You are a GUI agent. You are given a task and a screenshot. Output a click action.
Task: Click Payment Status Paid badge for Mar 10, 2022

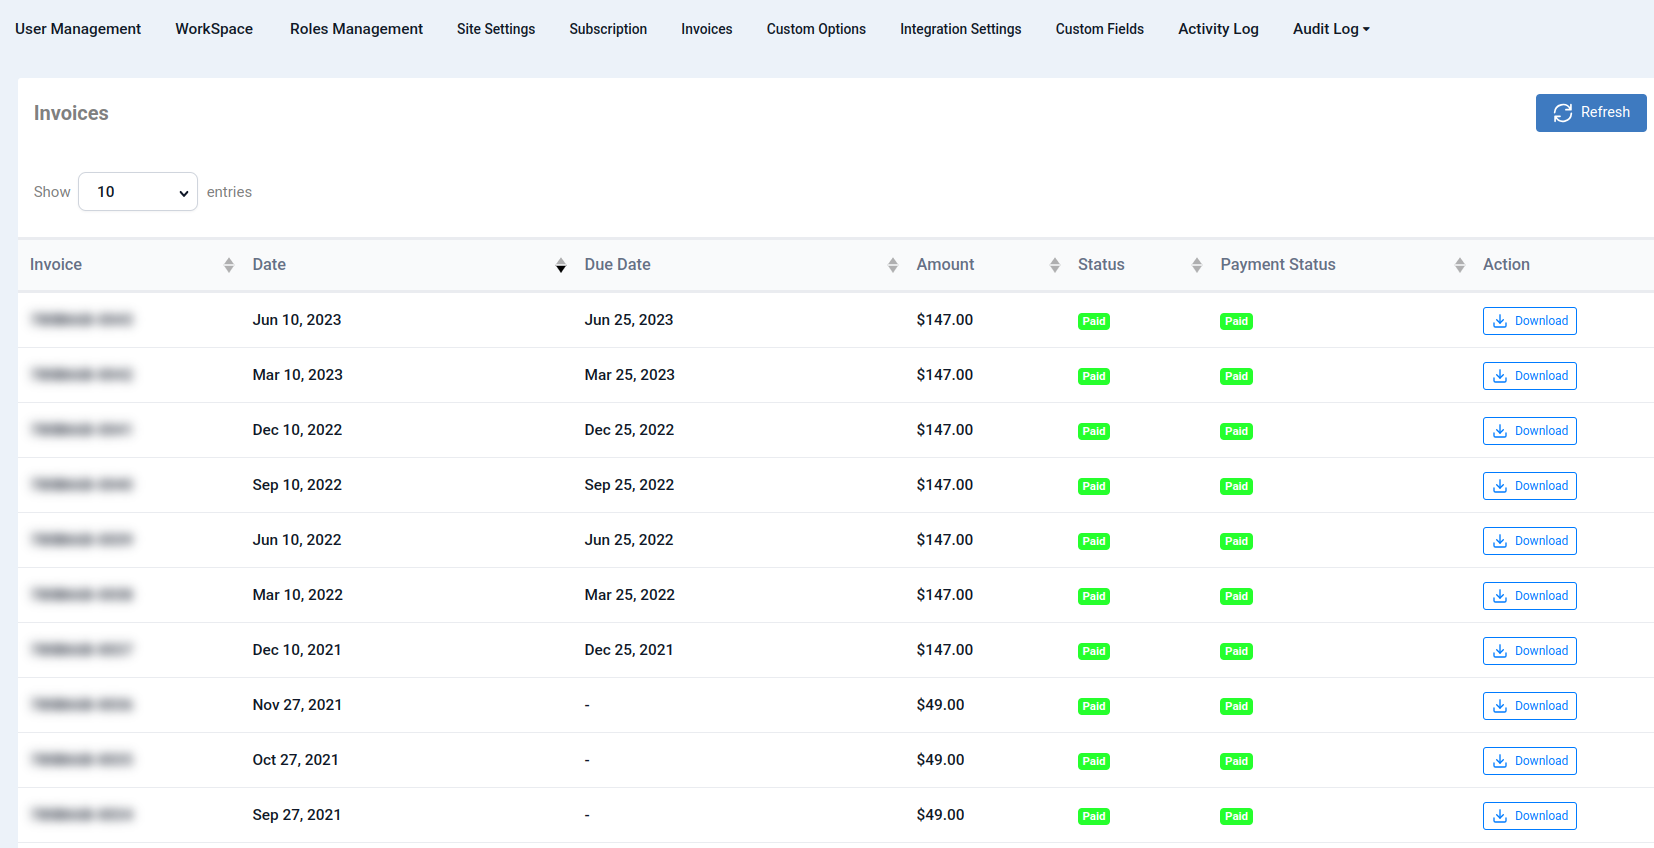(x=1236, y=596)
